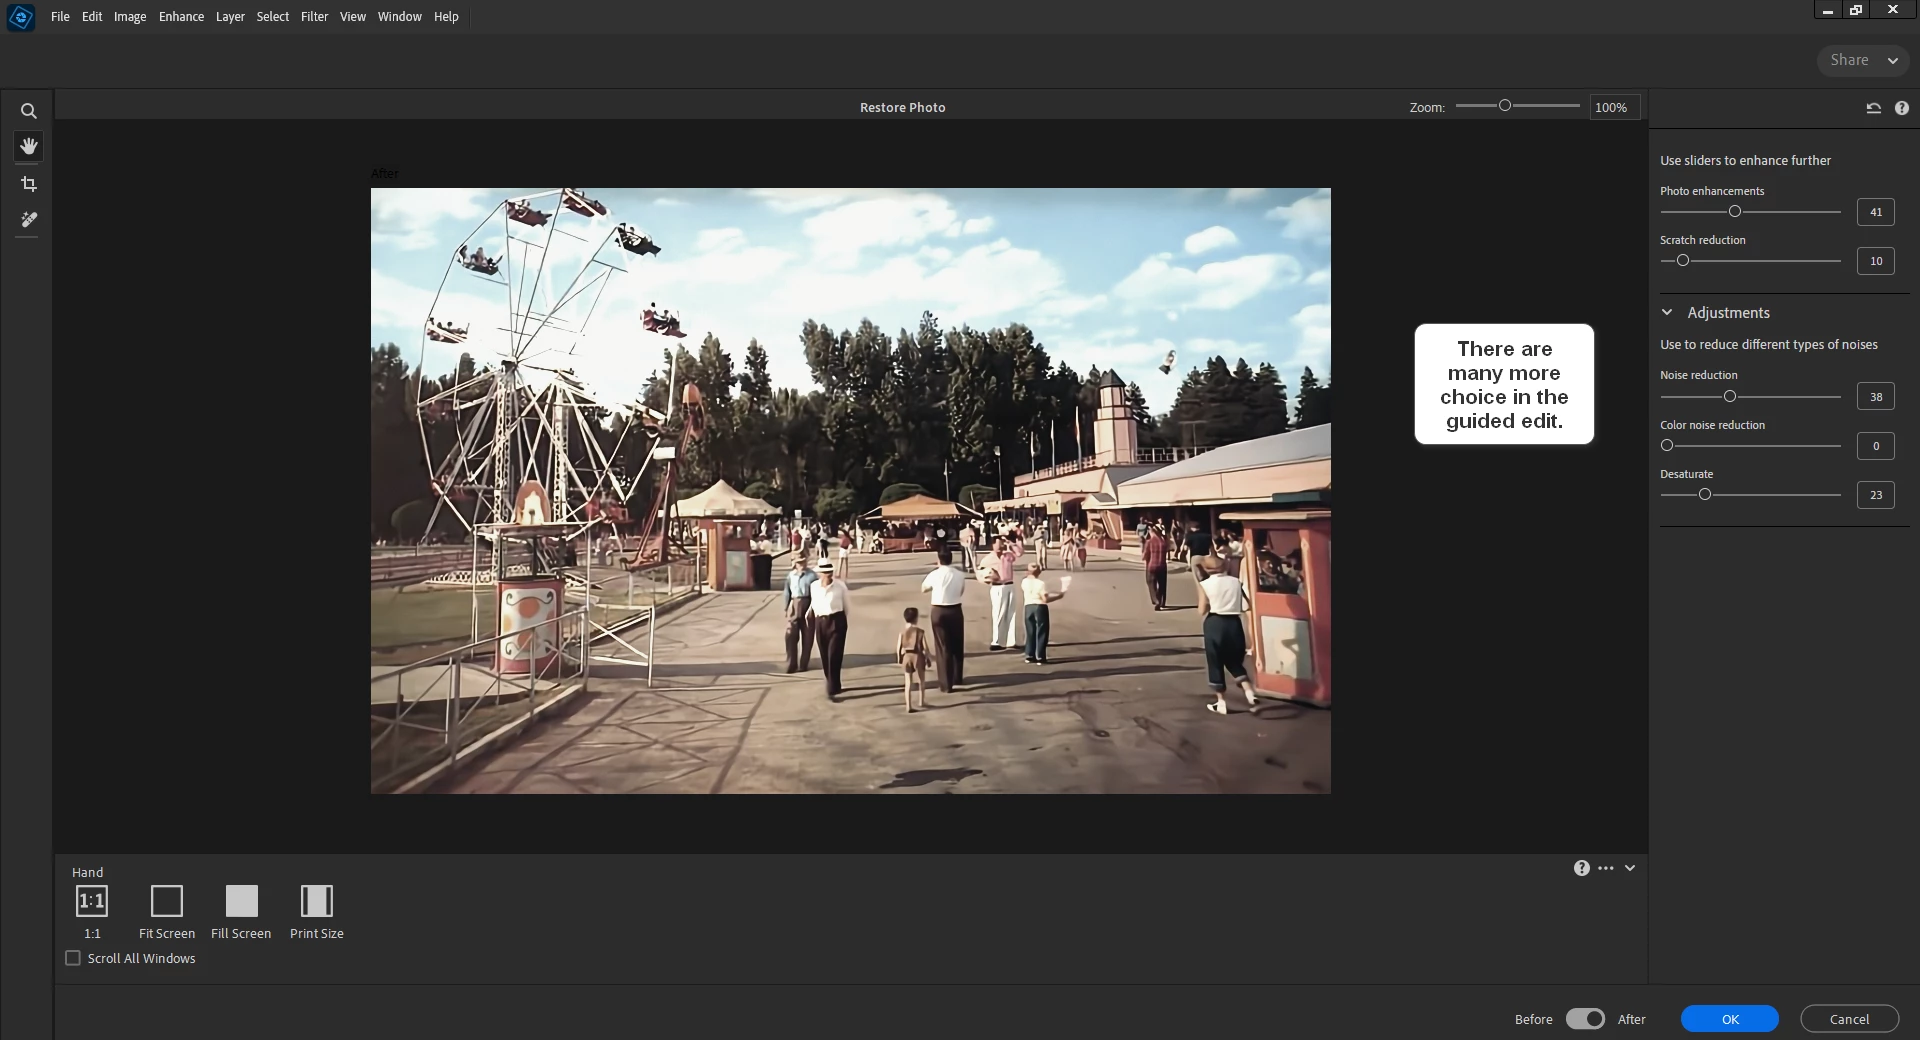
Task: Open the Filter menu
Action: point(314,17)
